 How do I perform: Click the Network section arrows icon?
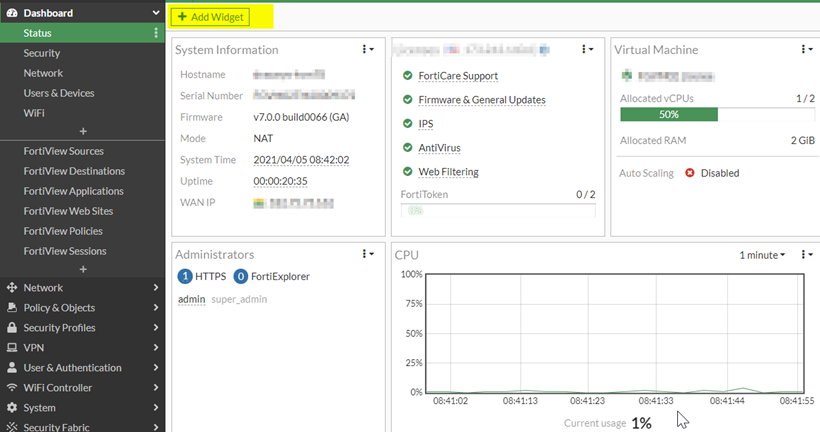(12, 288)
